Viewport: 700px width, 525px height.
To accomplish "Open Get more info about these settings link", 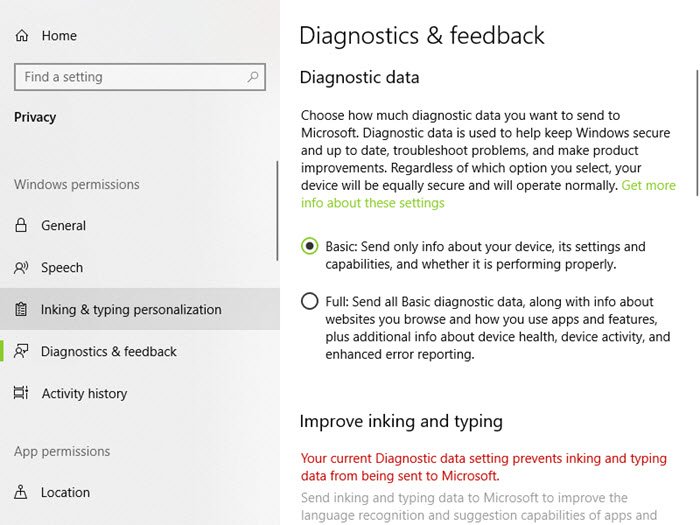I will click(372, 203).
